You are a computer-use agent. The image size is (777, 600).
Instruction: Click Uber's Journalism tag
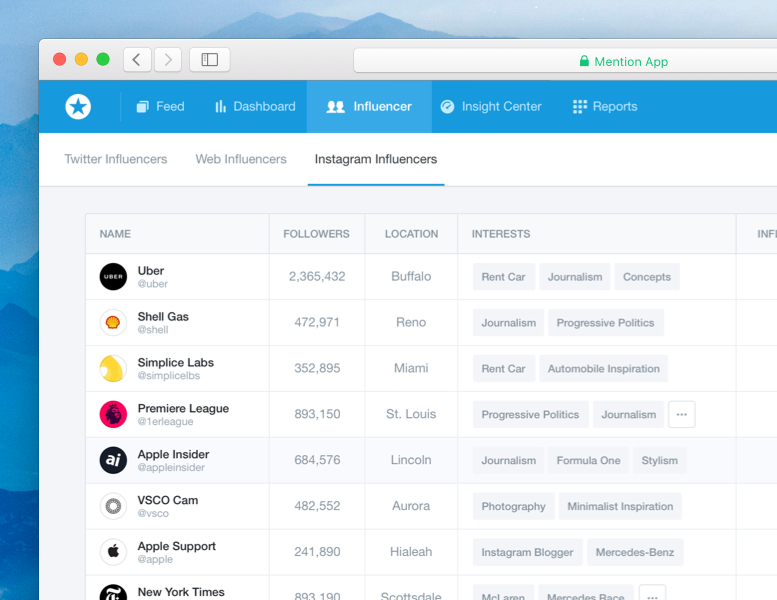pos(575,277)
